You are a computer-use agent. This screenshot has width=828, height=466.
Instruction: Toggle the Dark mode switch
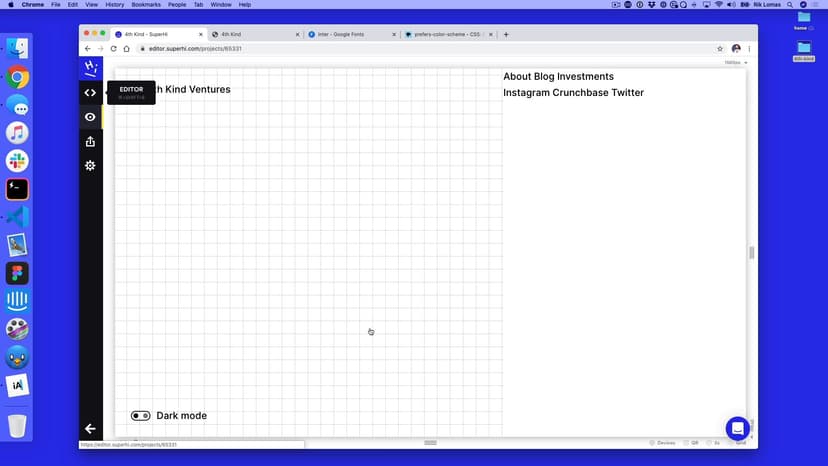pos(140,415)
